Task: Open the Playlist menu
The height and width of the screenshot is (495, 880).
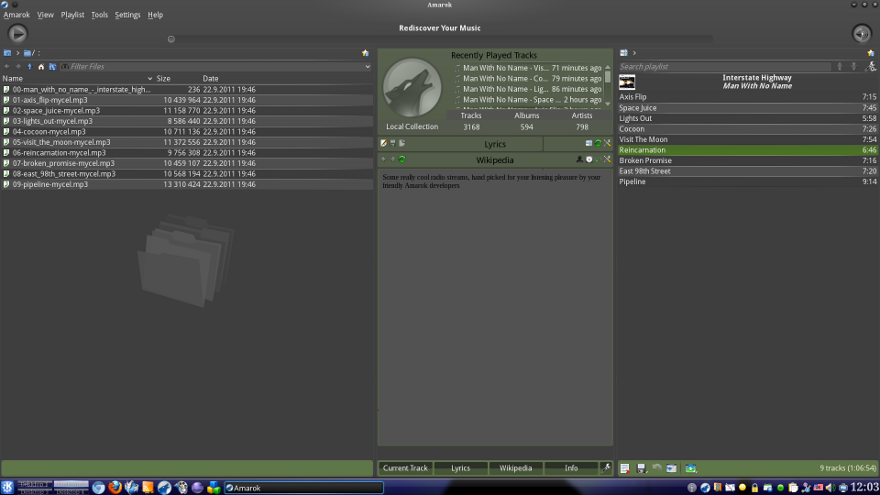Action: click(72, 15)
